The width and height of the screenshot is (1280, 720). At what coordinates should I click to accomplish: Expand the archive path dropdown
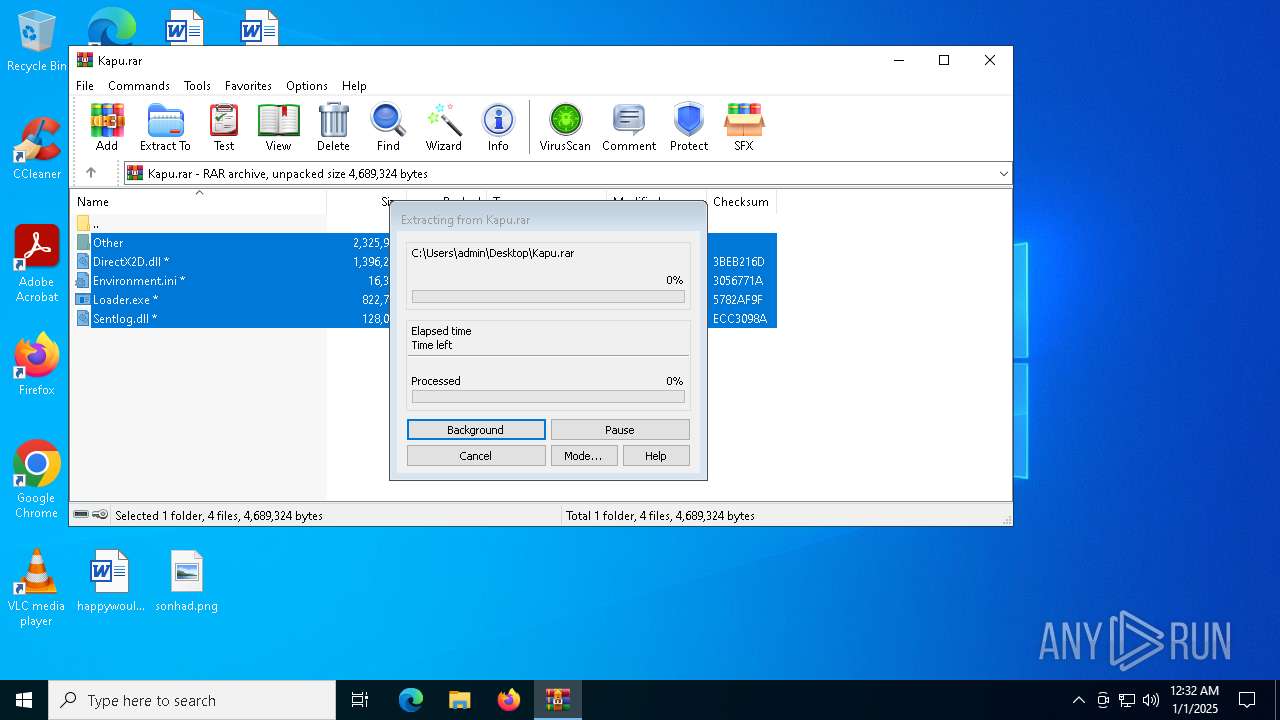pos(1003,174)
